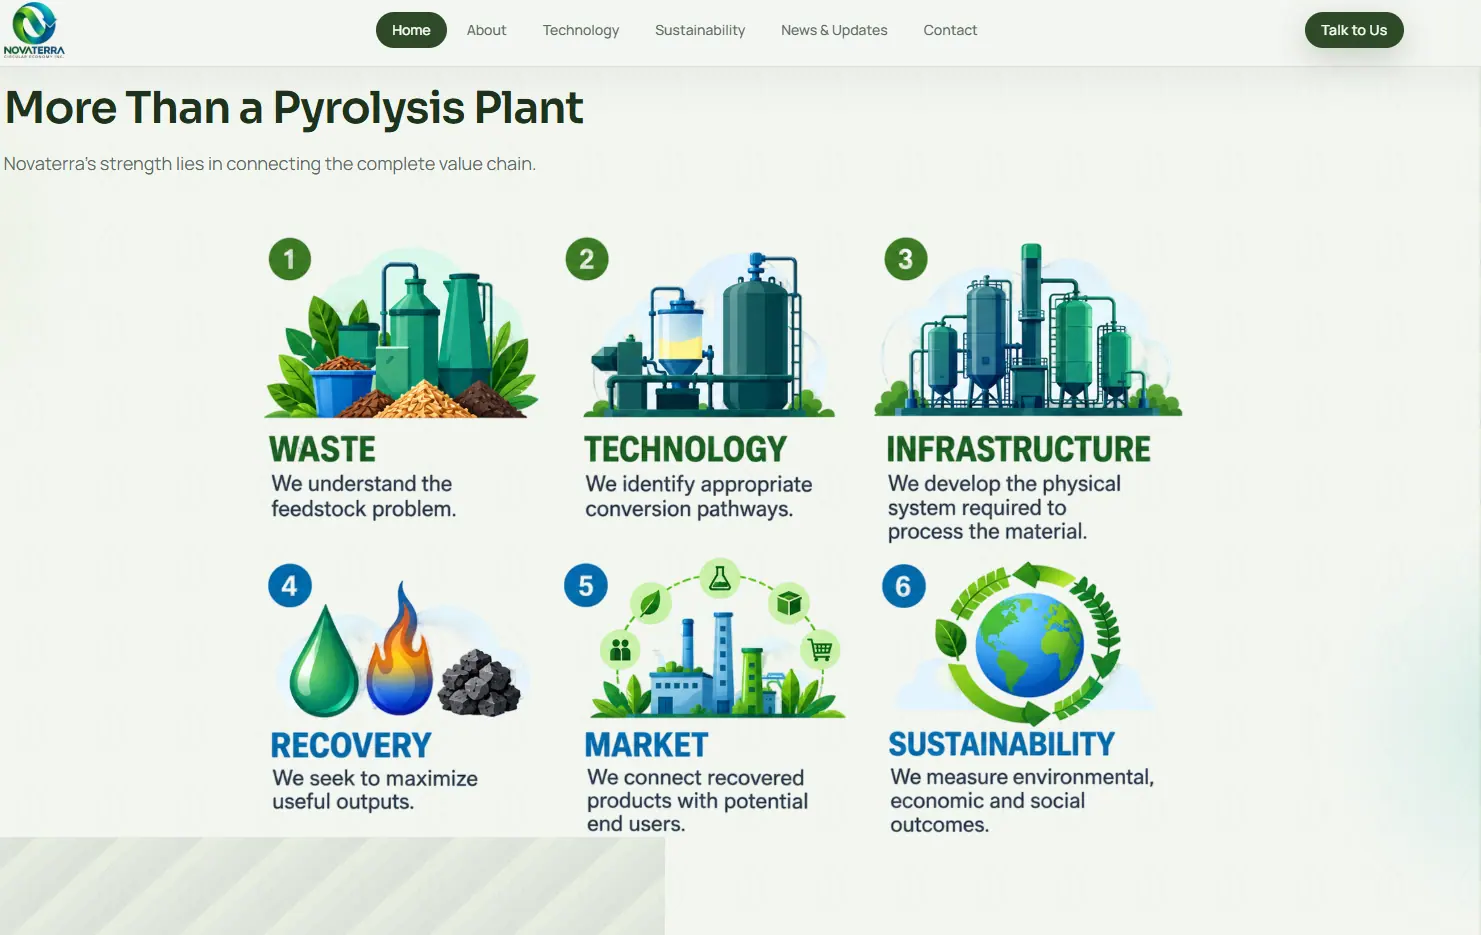Click 'We understand the feedstock problem.' text
The height and width of the screenshot is (935, 1481).
pos(364,496)
